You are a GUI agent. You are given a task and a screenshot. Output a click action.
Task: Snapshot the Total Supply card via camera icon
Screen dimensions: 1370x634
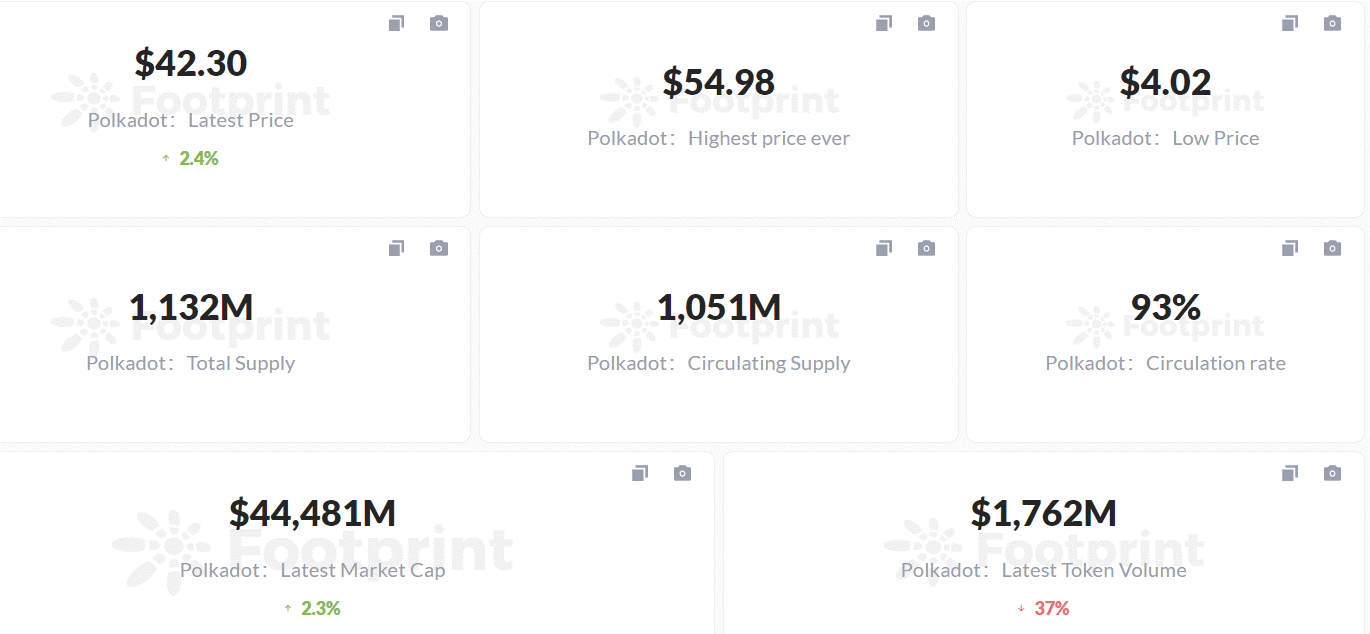pyautogui.click(x=439, y=248)
